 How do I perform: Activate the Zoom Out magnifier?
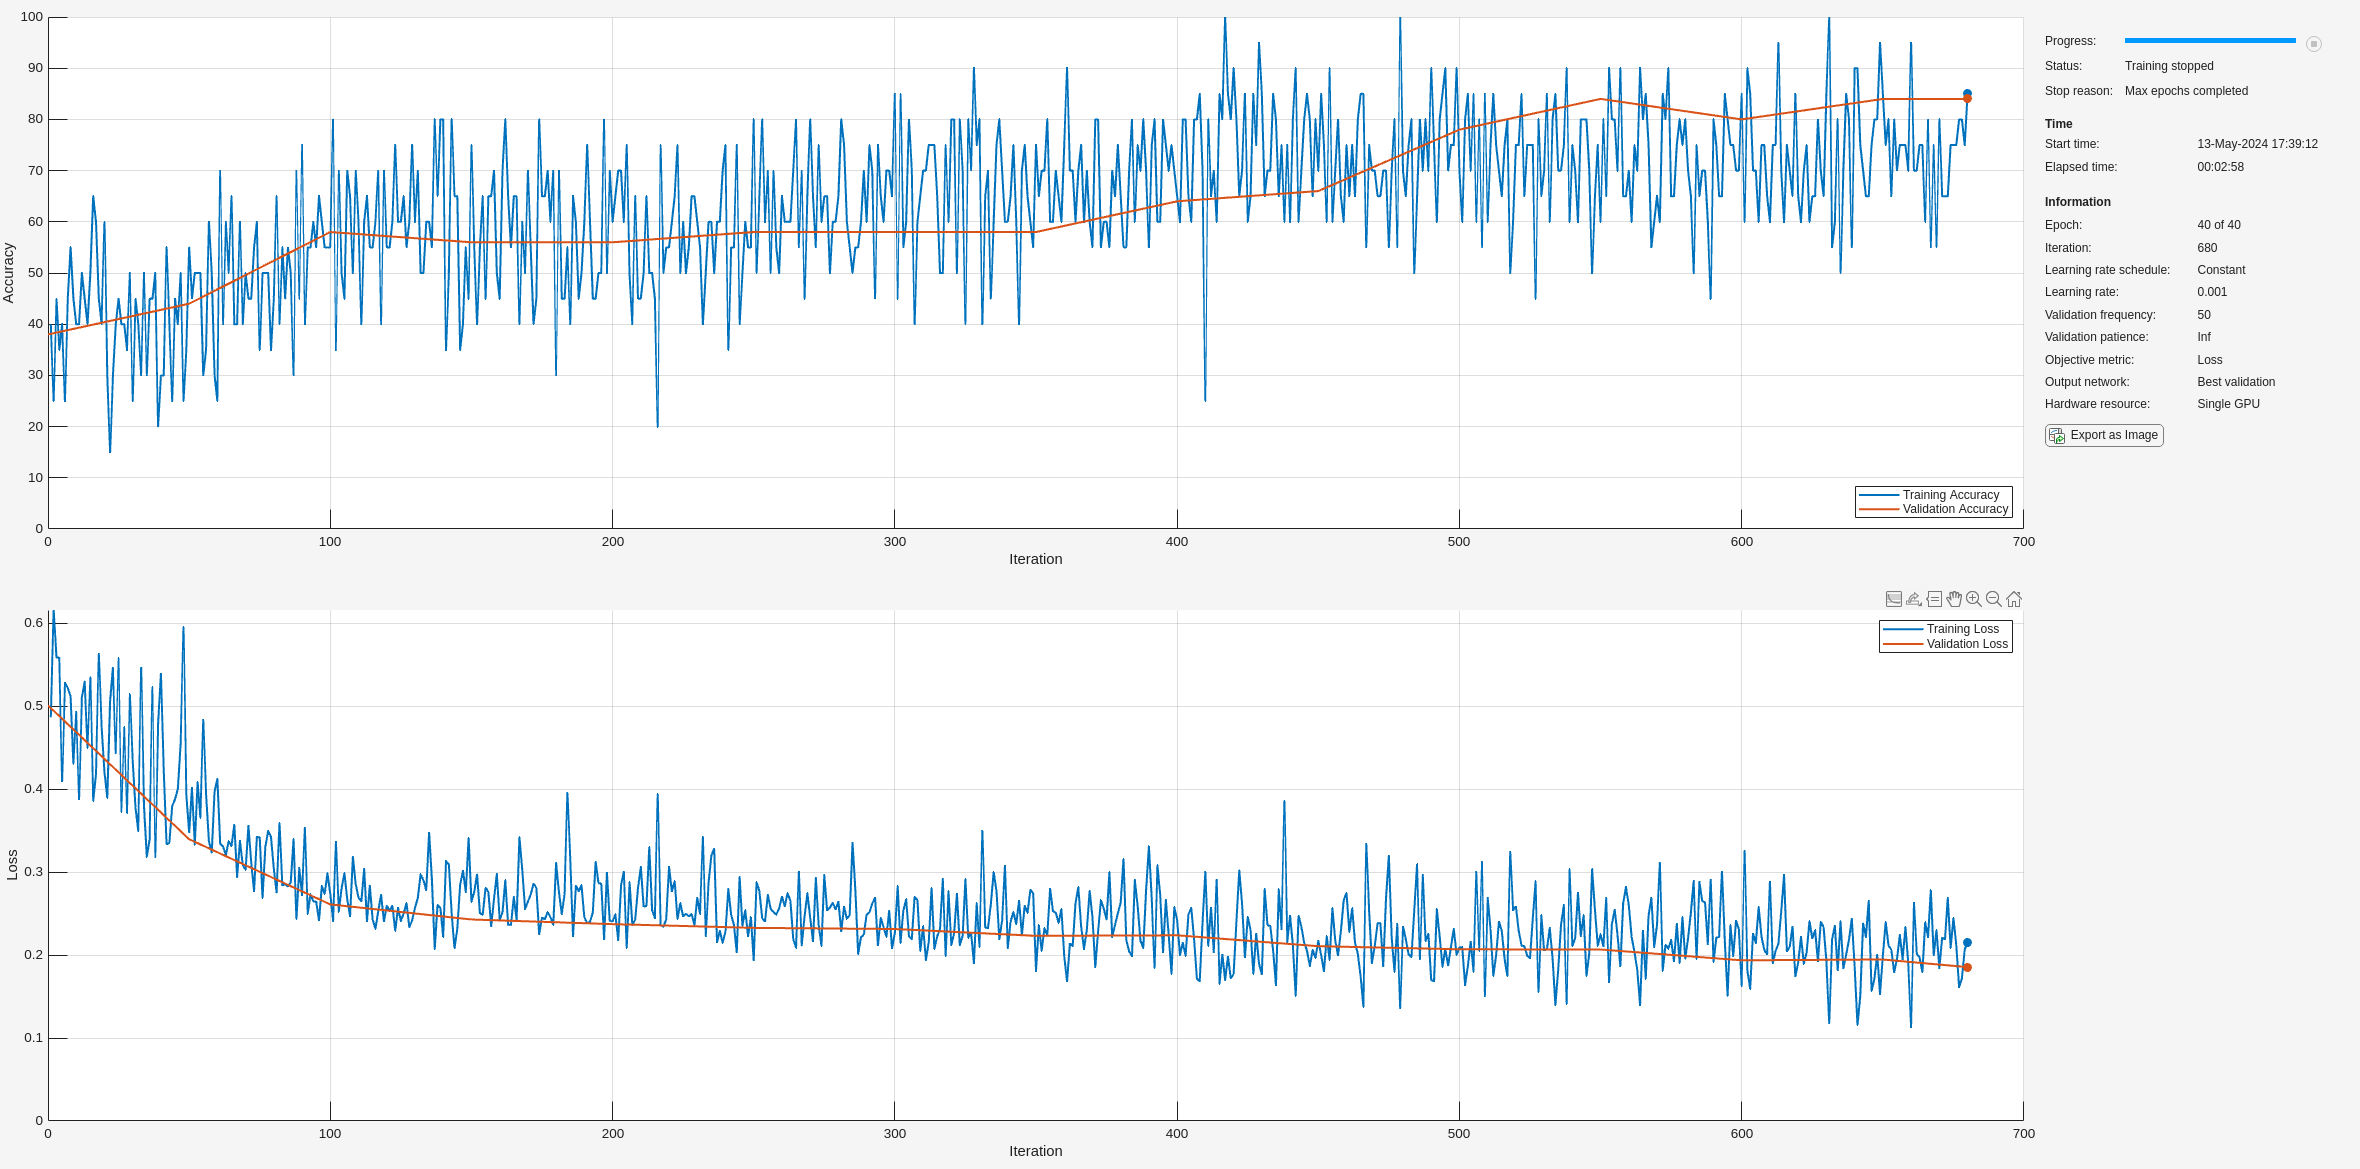click(x=1994, y=599)
